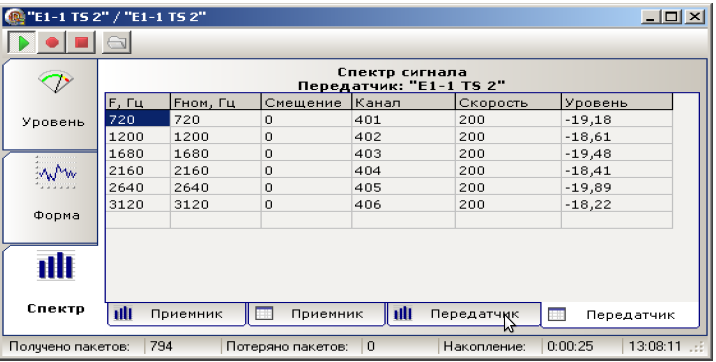716x362 pixels.
Task: Click Смещение column header
Action: click(x=306, y=102)
